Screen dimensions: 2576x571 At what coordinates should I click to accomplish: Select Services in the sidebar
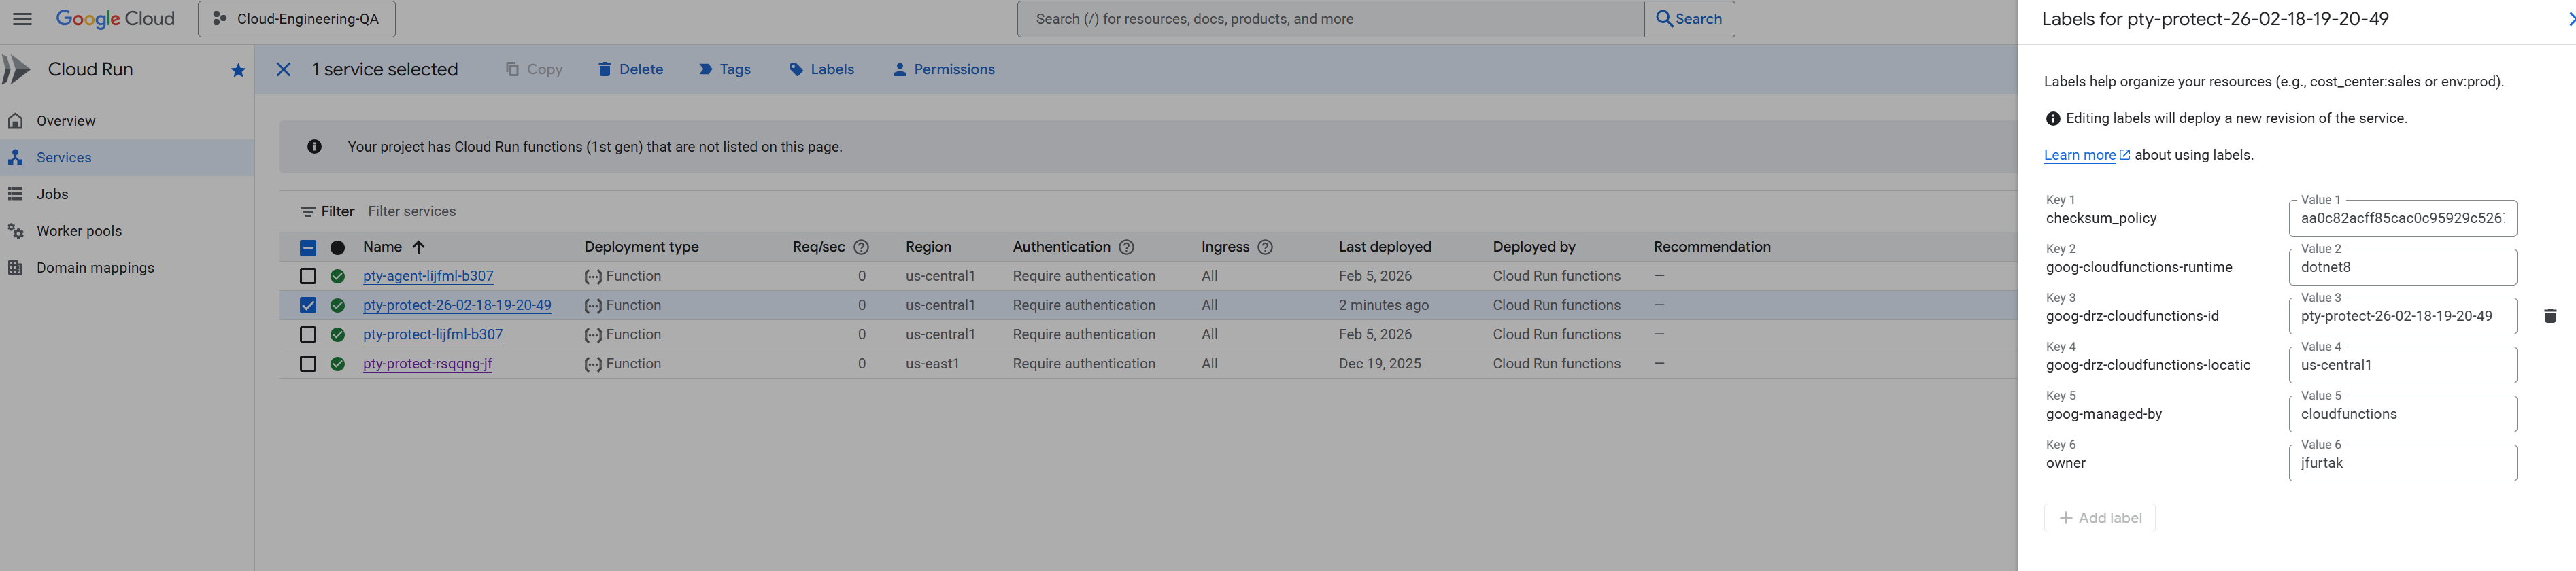(x=64, y=158)
